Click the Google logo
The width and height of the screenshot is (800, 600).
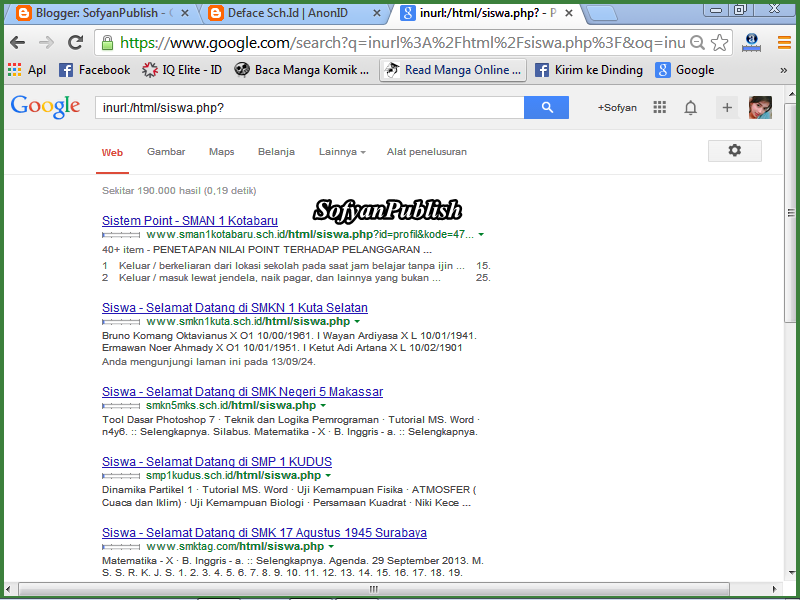[45, 107]
